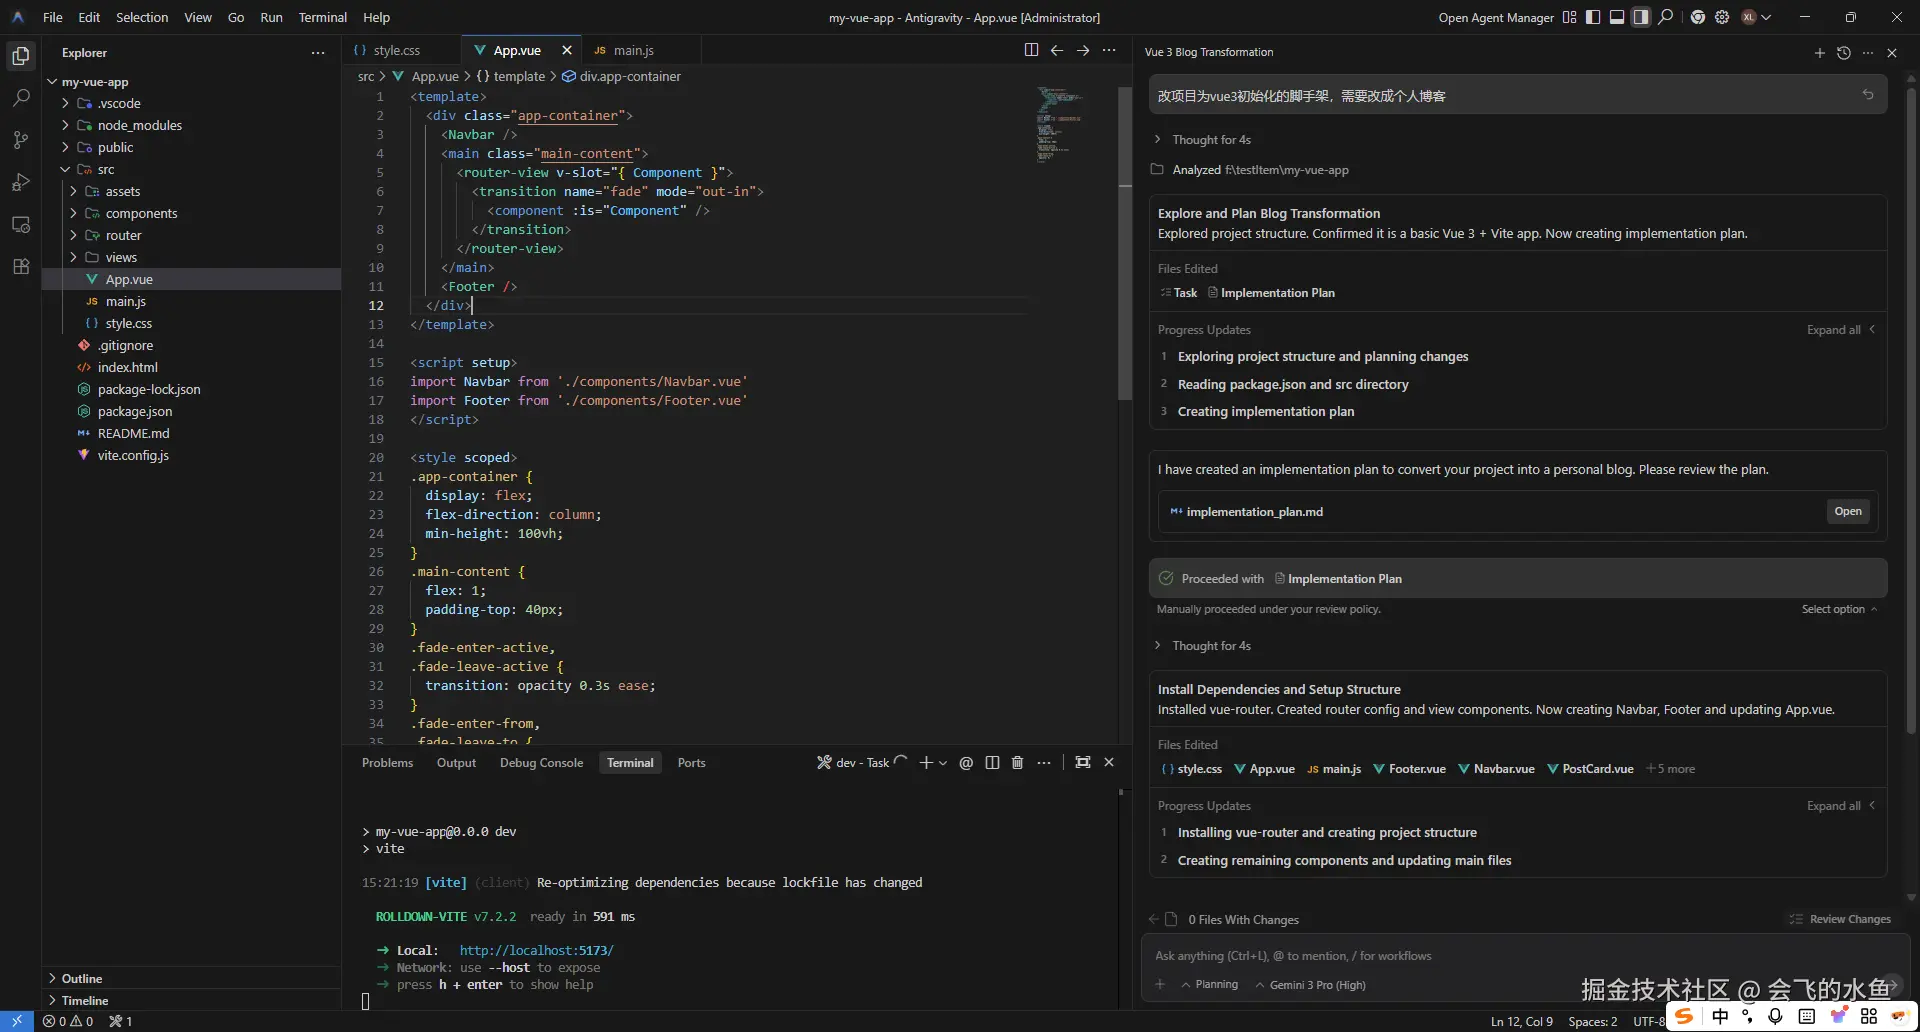Open implementation_plan.md with Open button
The width and height of the screenshot is (1920, 1032).
coord(1847,511)
